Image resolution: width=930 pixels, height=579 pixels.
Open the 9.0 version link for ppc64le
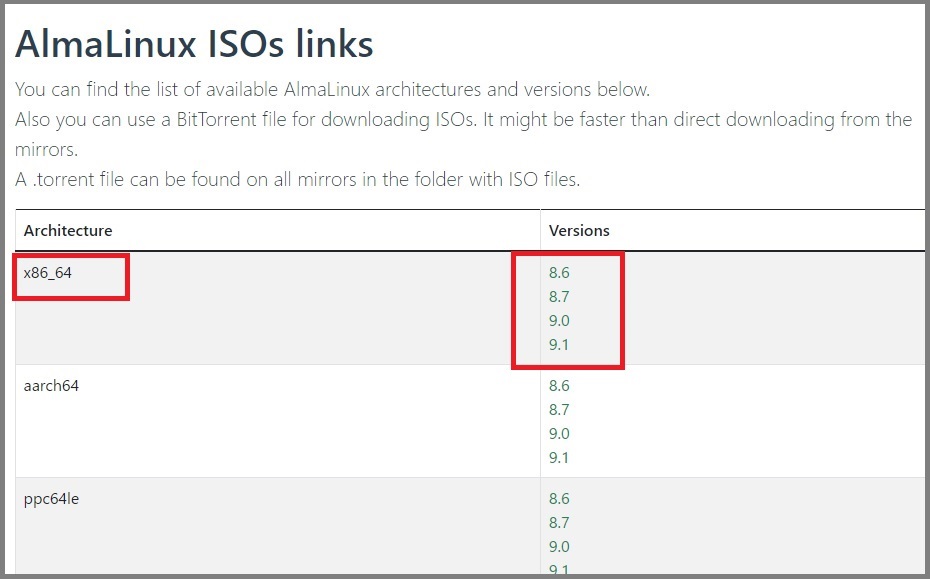(559, 547)
